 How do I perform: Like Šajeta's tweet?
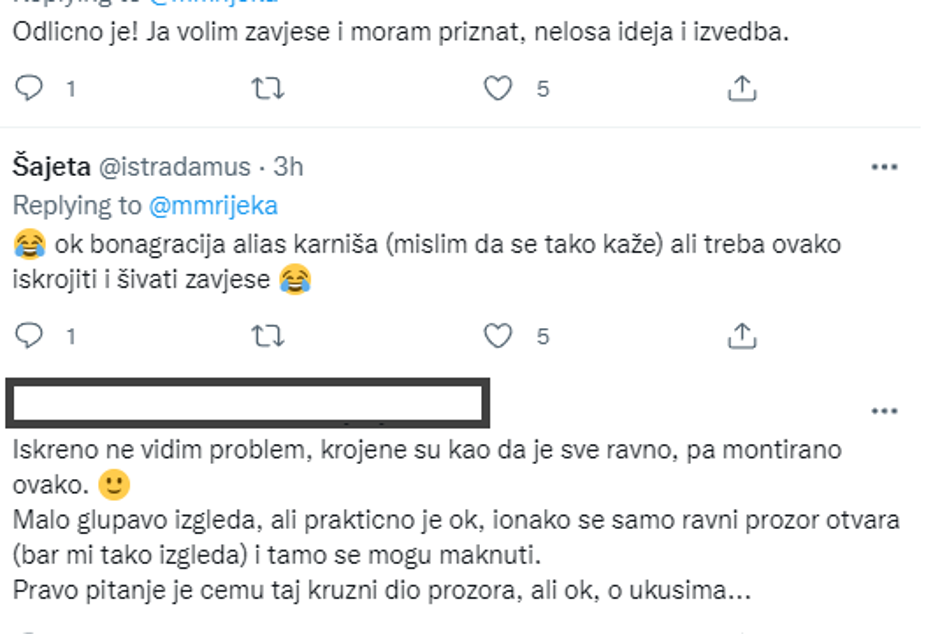pyautogui.click(x=498, y=336)
